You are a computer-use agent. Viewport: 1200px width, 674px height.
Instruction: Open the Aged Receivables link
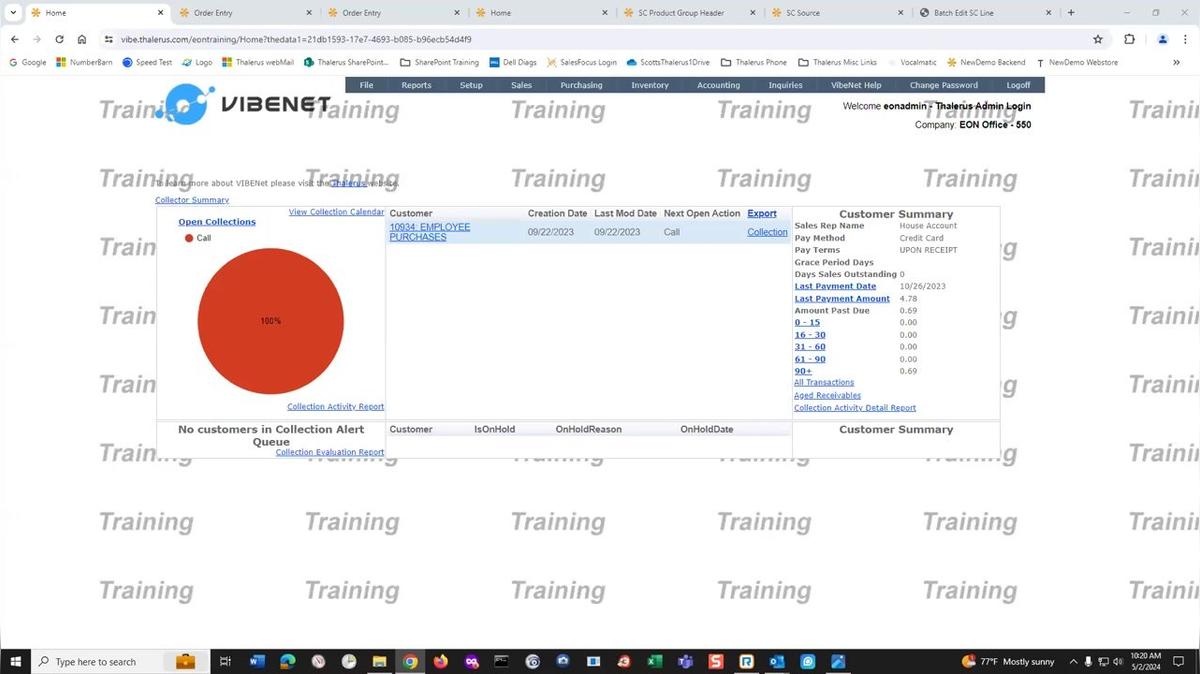pos(827,395)
